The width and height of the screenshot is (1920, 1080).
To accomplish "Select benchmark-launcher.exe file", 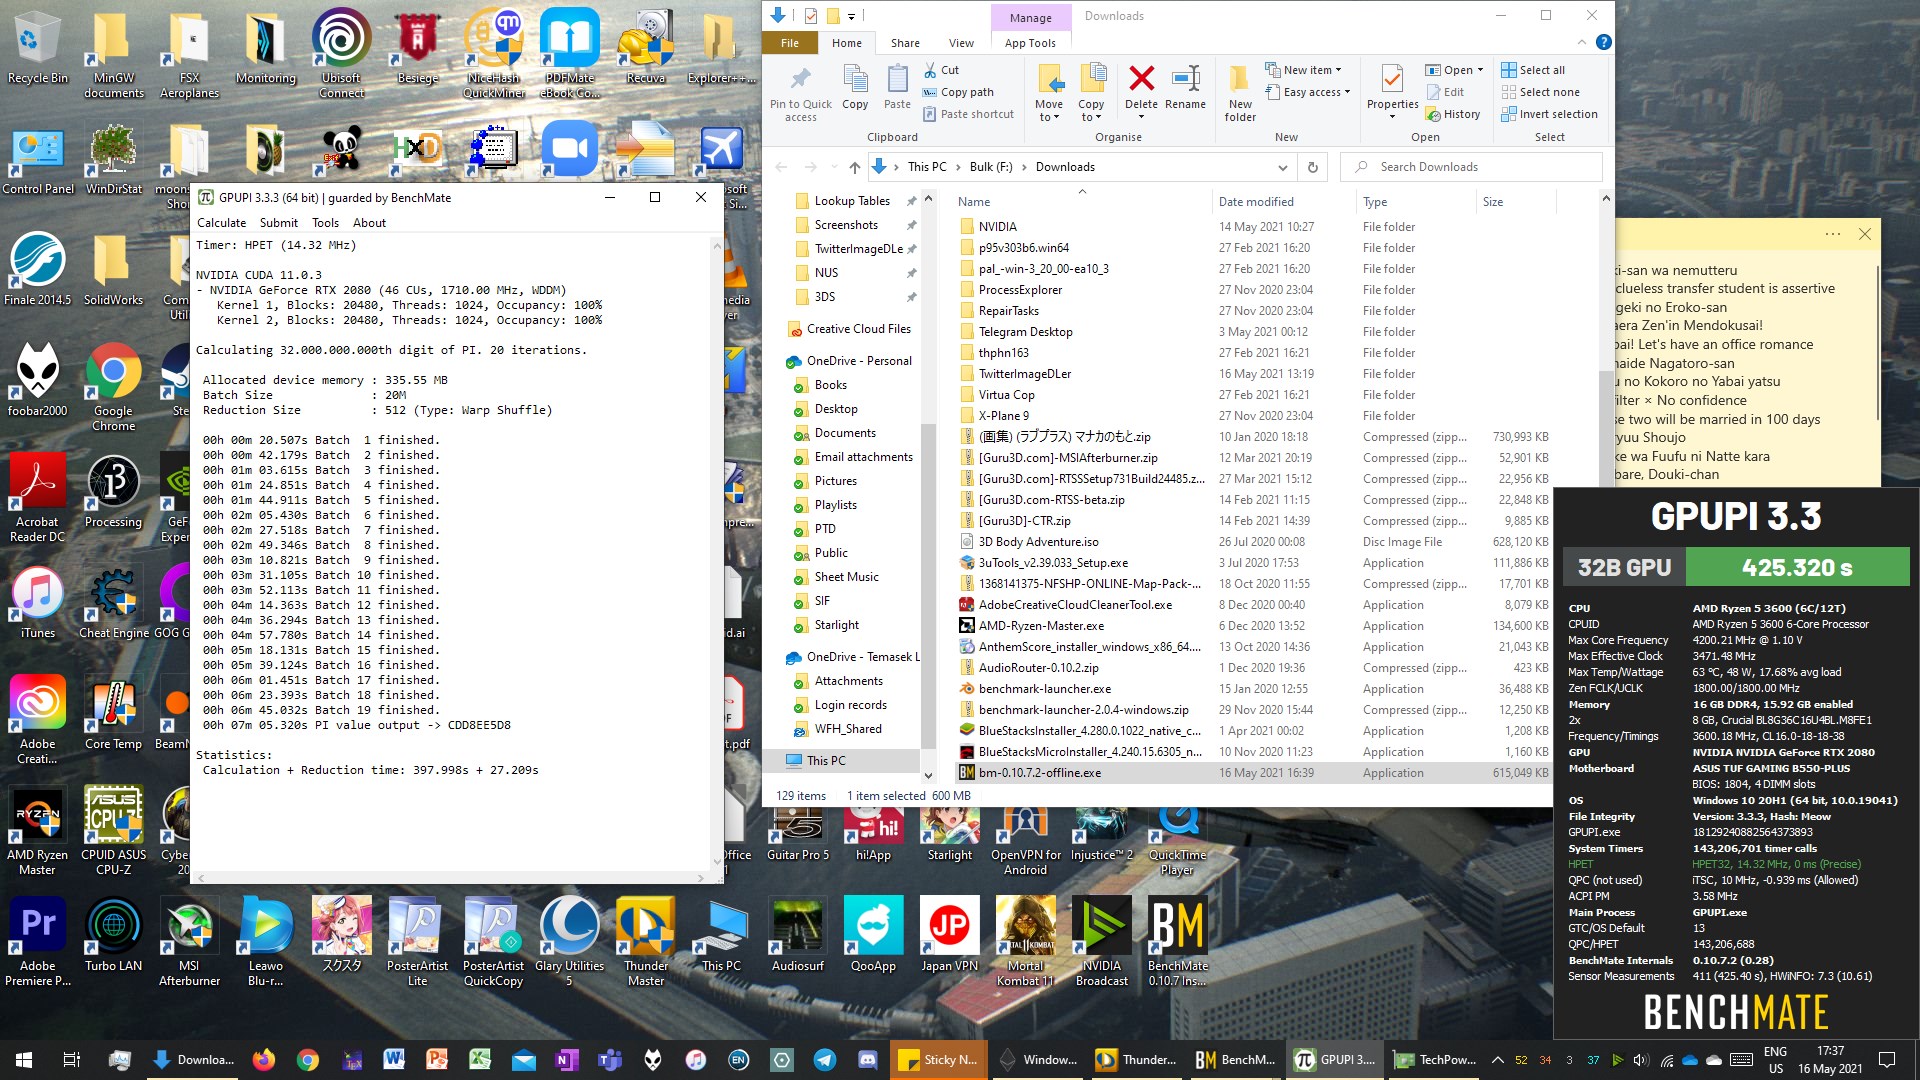I will click(x=1045, y=689).
